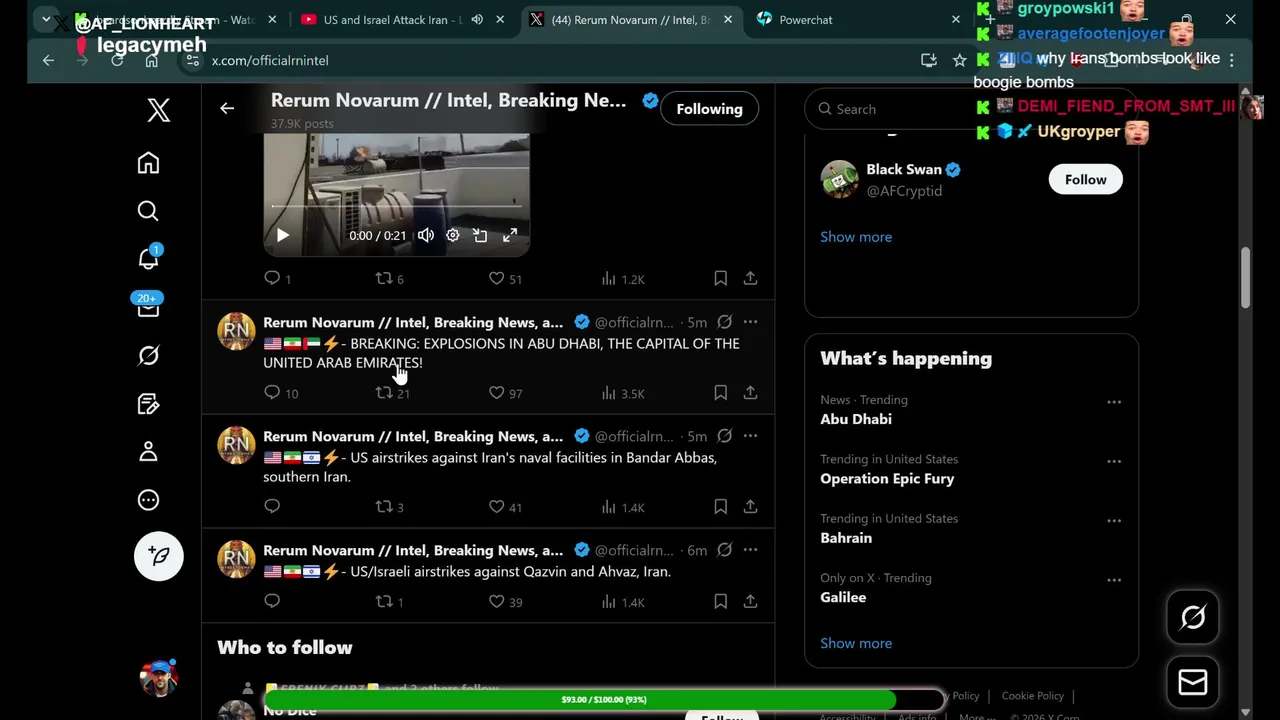Follow Black Swan account

1085,180
